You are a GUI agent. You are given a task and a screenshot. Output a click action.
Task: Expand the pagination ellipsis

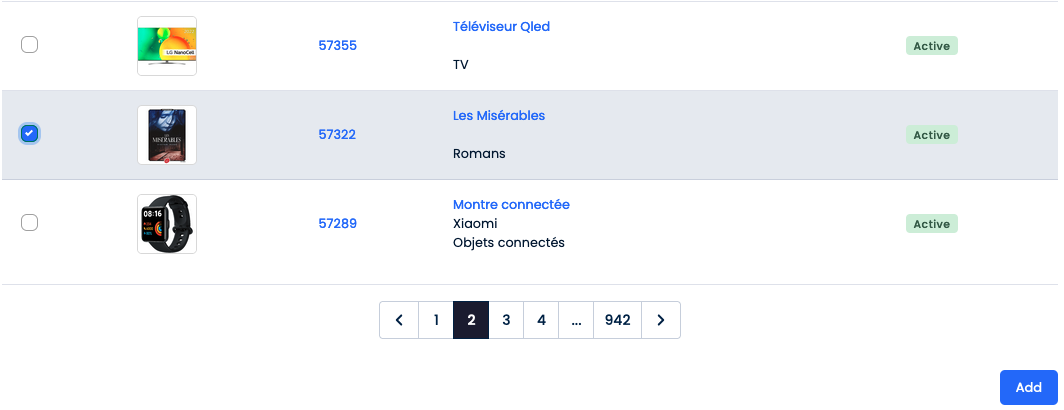pyautogui.click(x=576, y=320)
